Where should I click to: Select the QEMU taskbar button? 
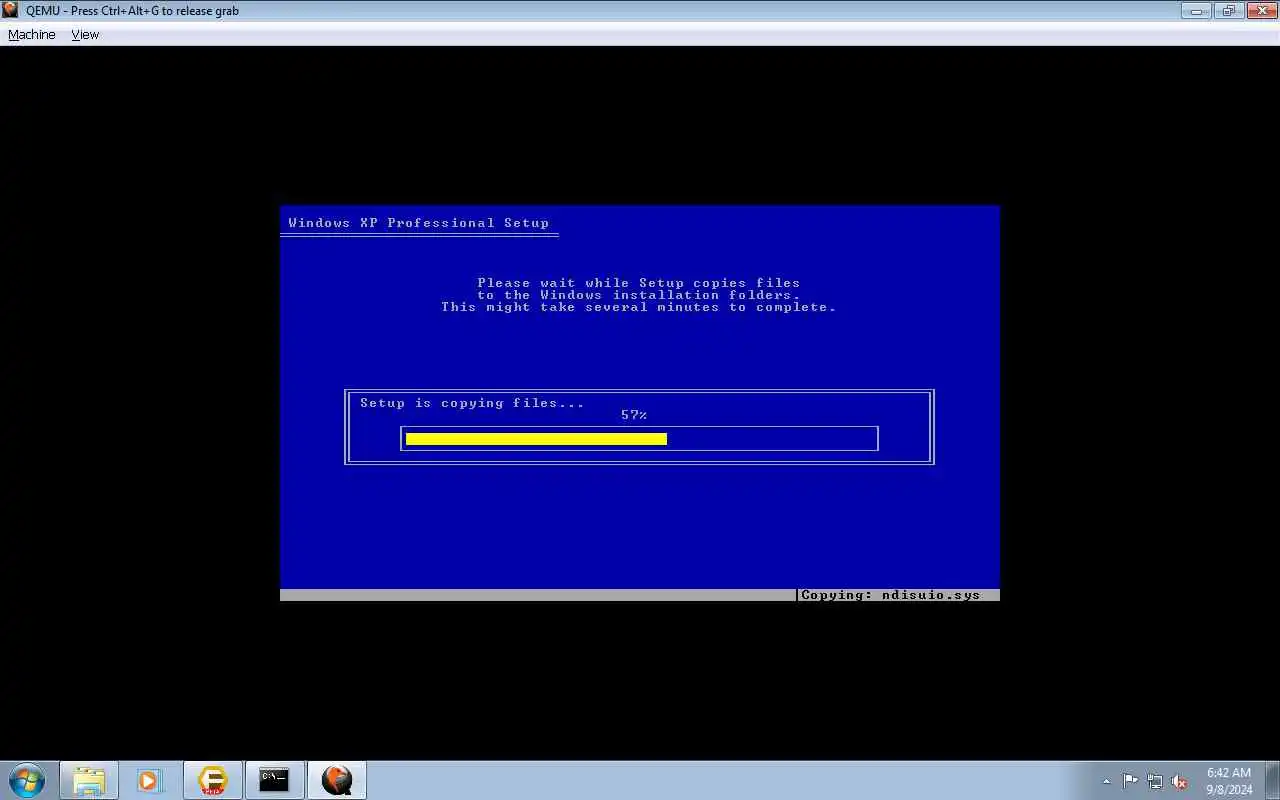(337, 780)
